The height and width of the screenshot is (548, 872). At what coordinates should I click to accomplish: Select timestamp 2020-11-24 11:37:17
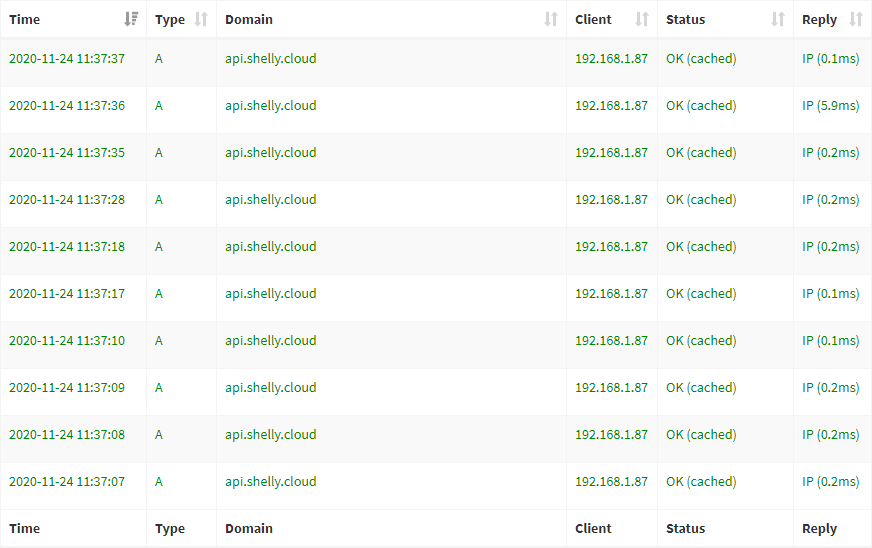tap(67, 294)
